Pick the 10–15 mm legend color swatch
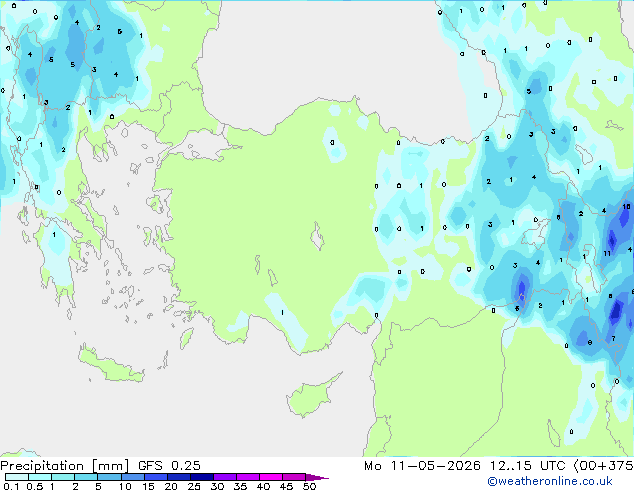This screenshot has width=634, height=490. tap(133, 477)
